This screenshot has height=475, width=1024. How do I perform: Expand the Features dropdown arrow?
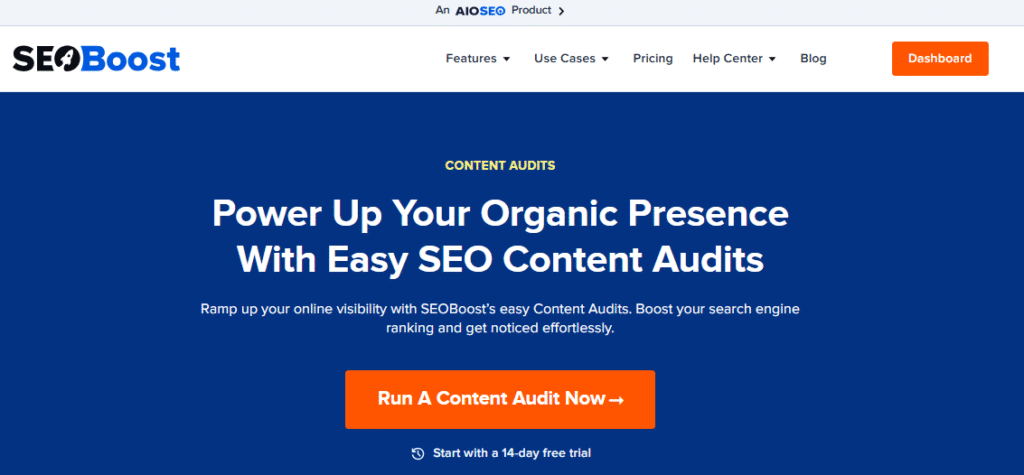coord(507,59)
